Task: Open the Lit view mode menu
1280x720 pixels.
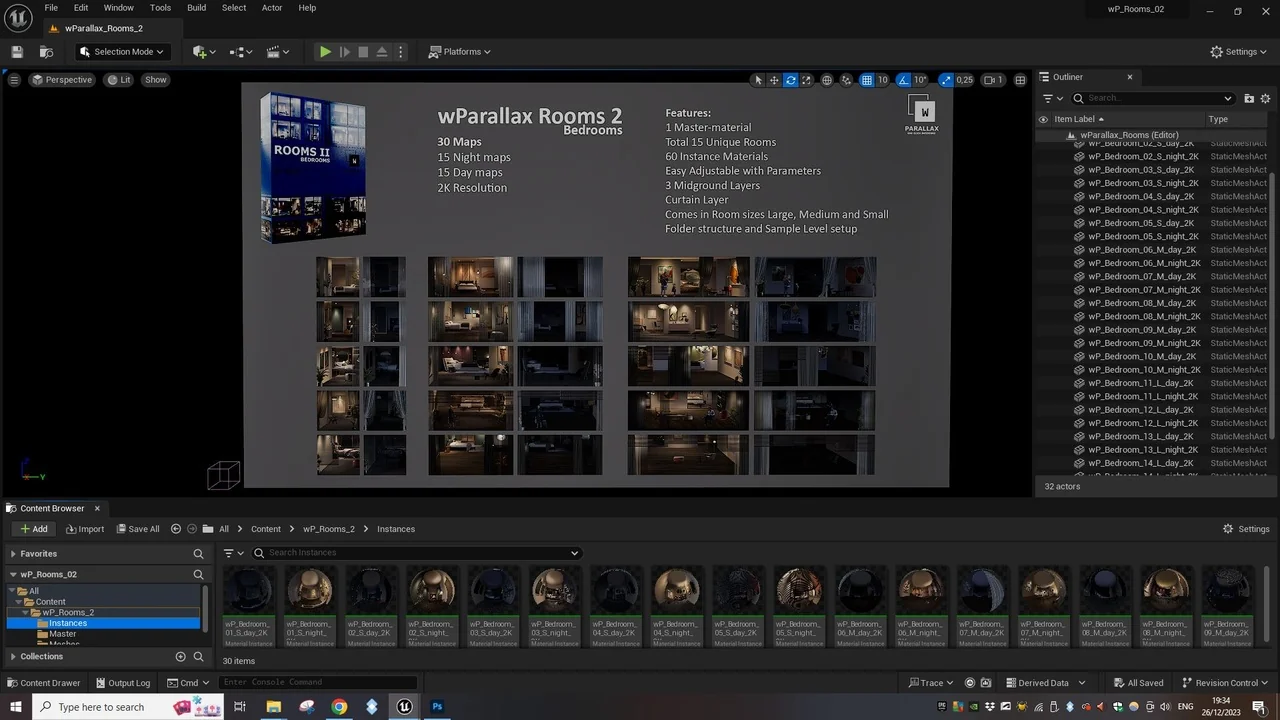Action: [x=119, y=80]
